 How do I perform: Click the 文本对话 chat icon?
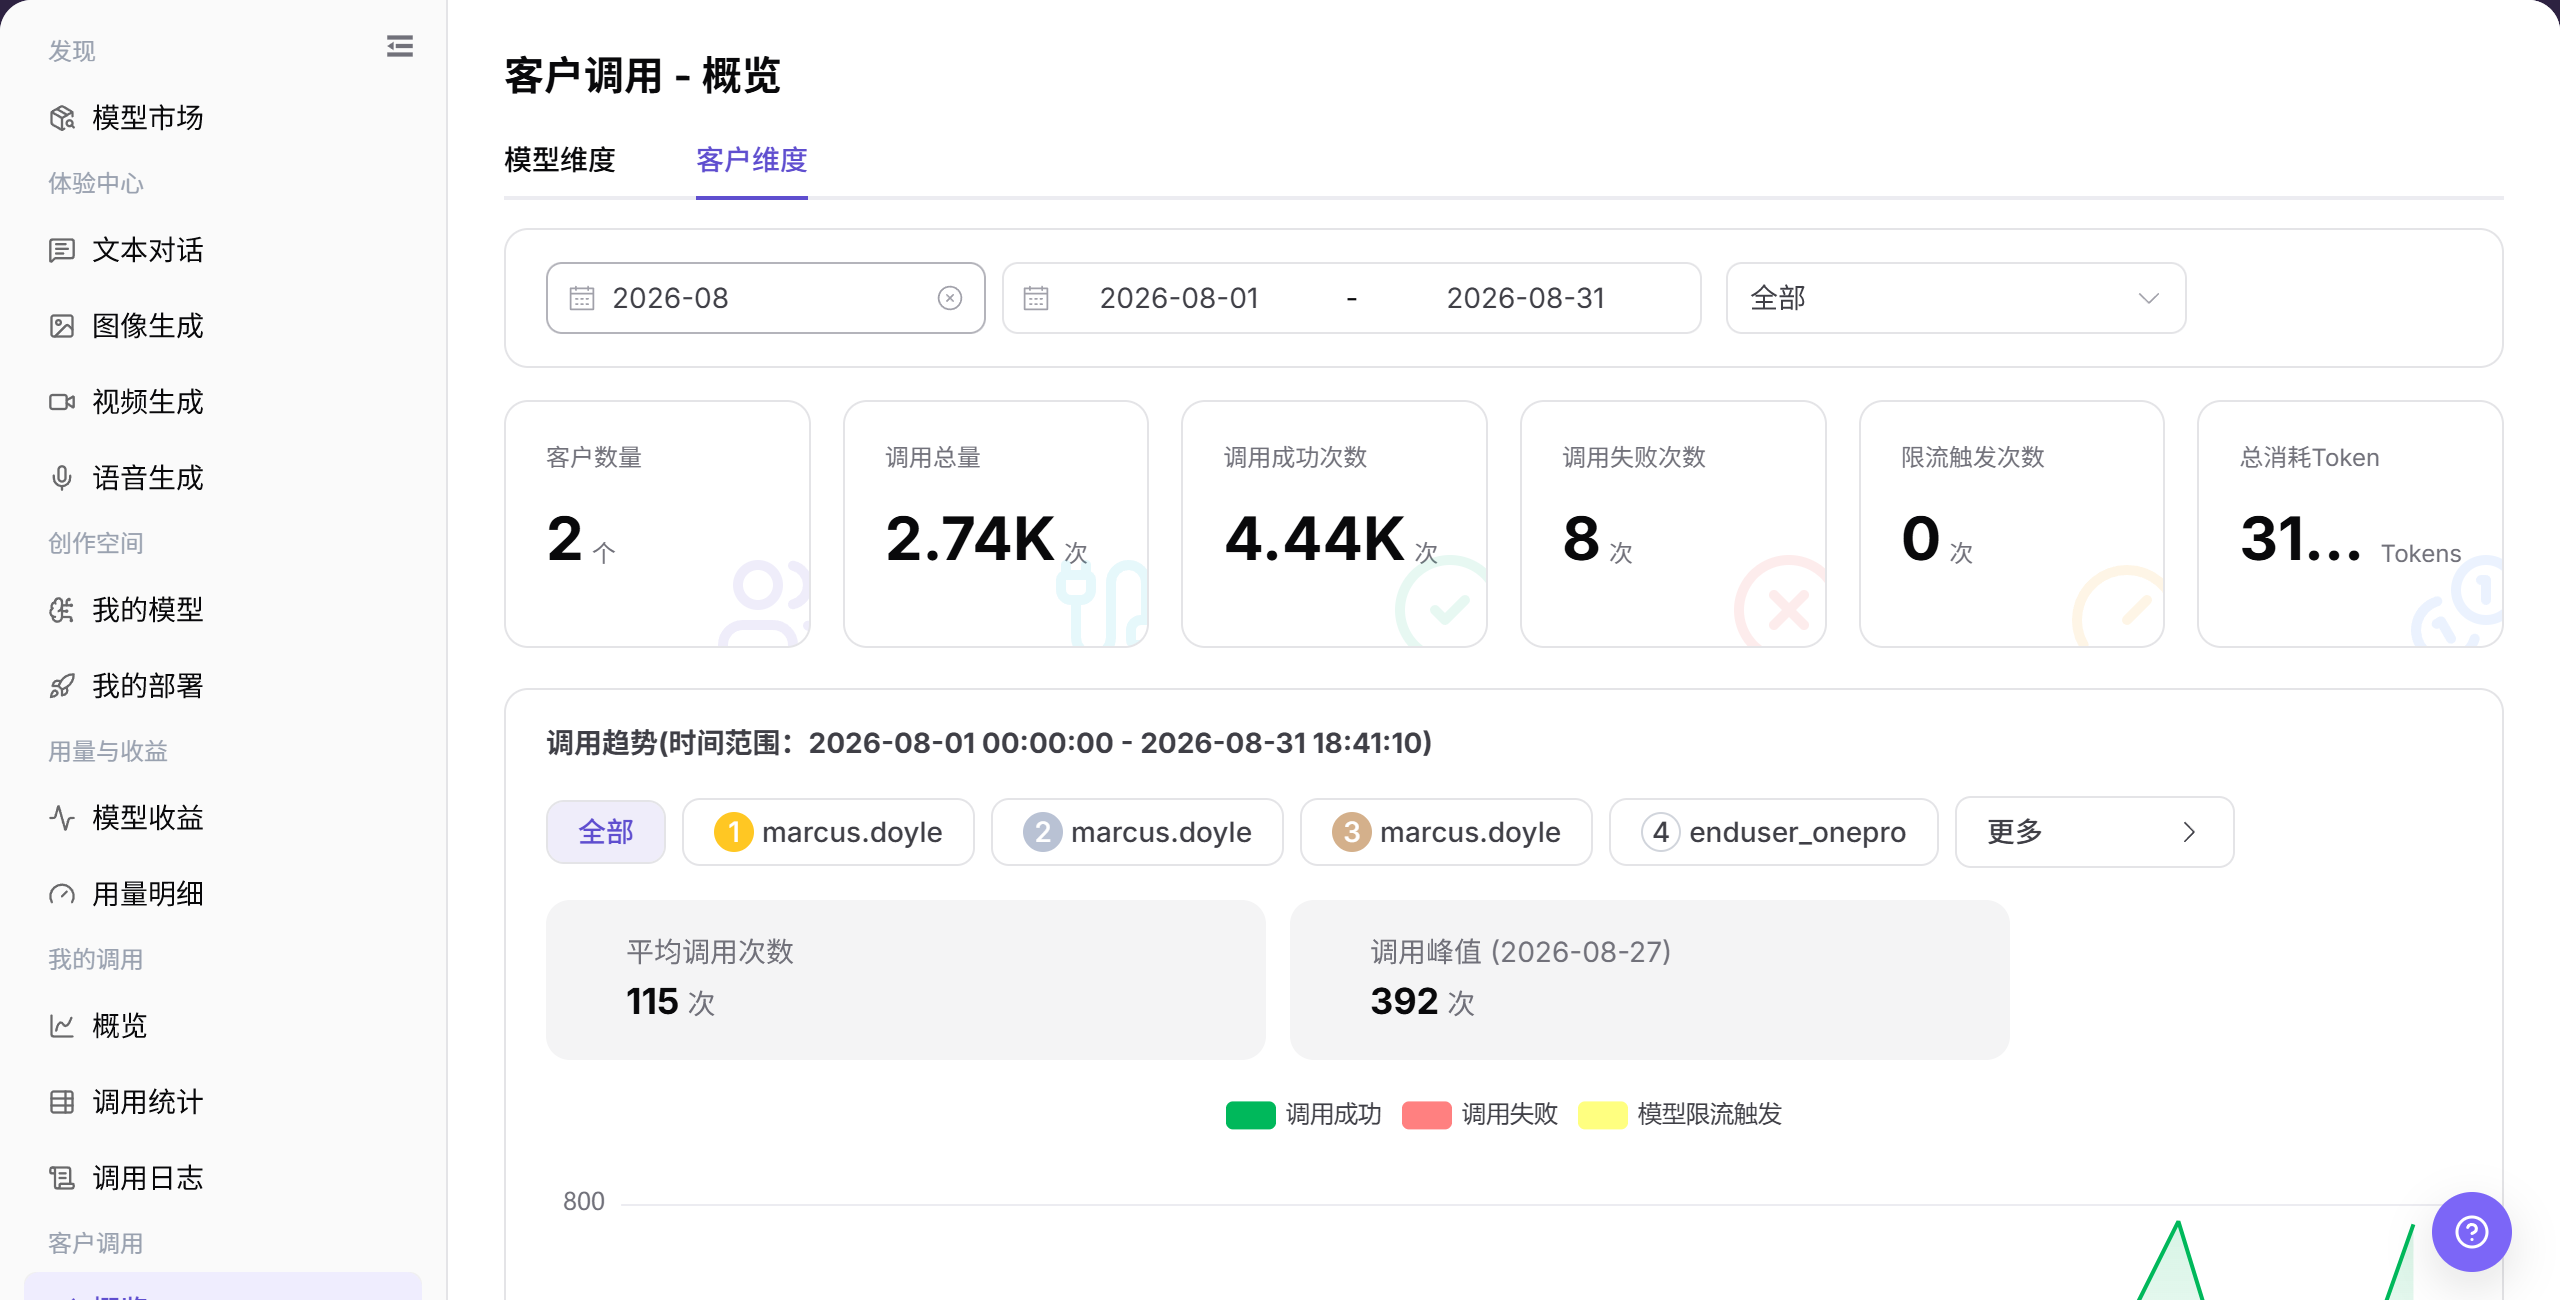tap(62, 250)
